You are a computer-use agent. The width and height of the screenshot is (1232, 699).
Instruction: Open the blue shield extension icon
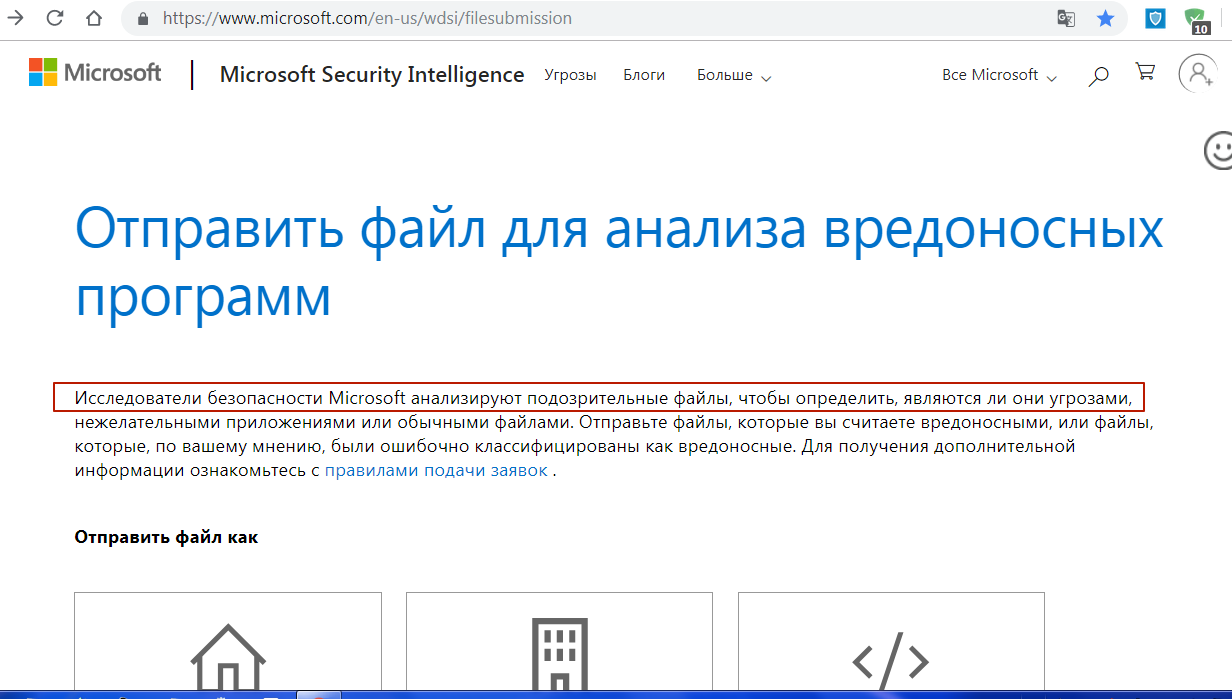tap(1155, 18)
